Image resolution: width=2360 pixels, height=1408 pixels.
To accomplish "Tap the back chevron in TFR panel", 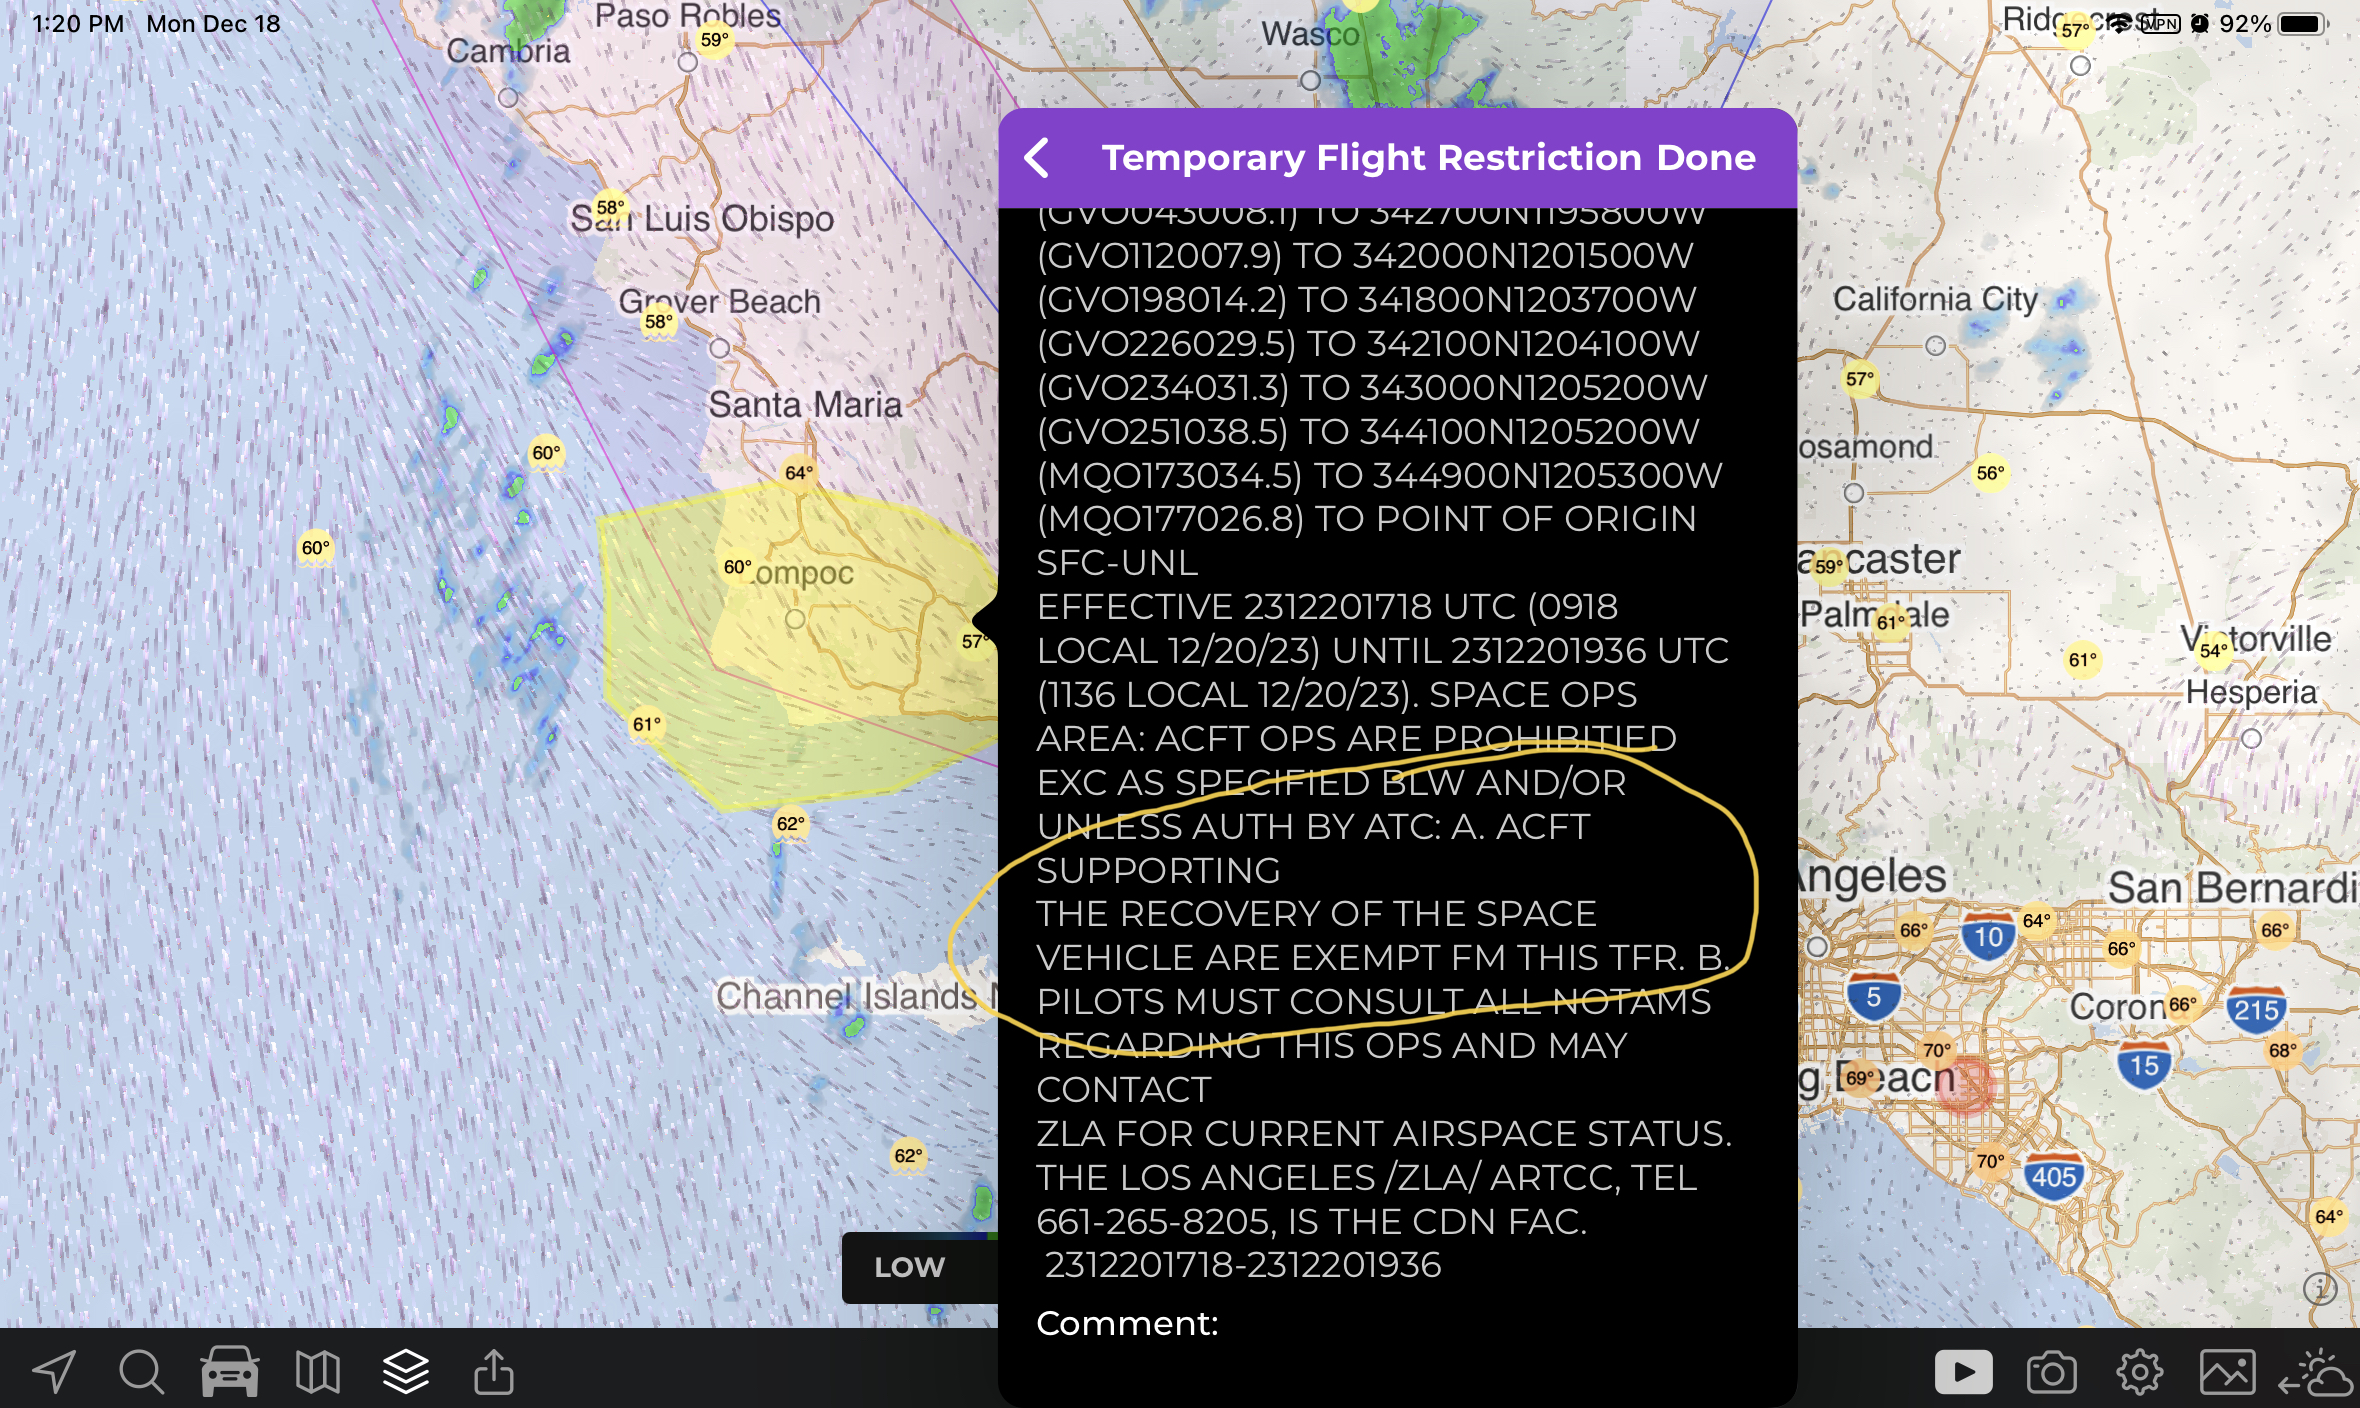I will (x=1038, y=158).
